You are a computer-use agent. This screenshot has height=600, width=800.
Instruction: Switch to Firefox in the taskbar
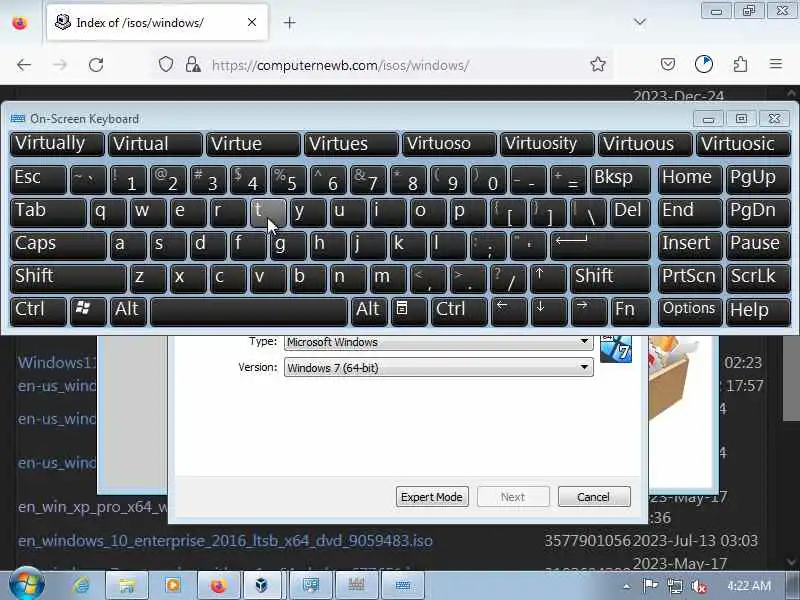tap(218, 585)
